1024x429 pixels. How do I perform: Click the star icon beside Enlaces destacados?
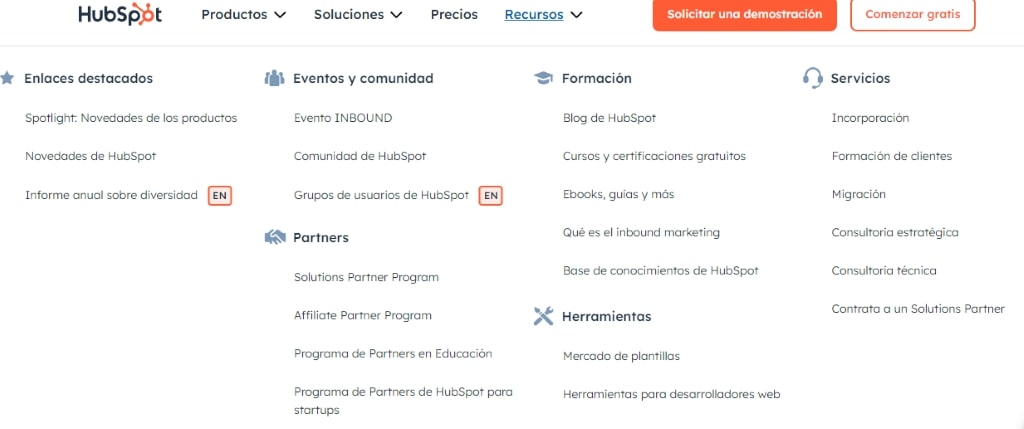pos(7,78)
